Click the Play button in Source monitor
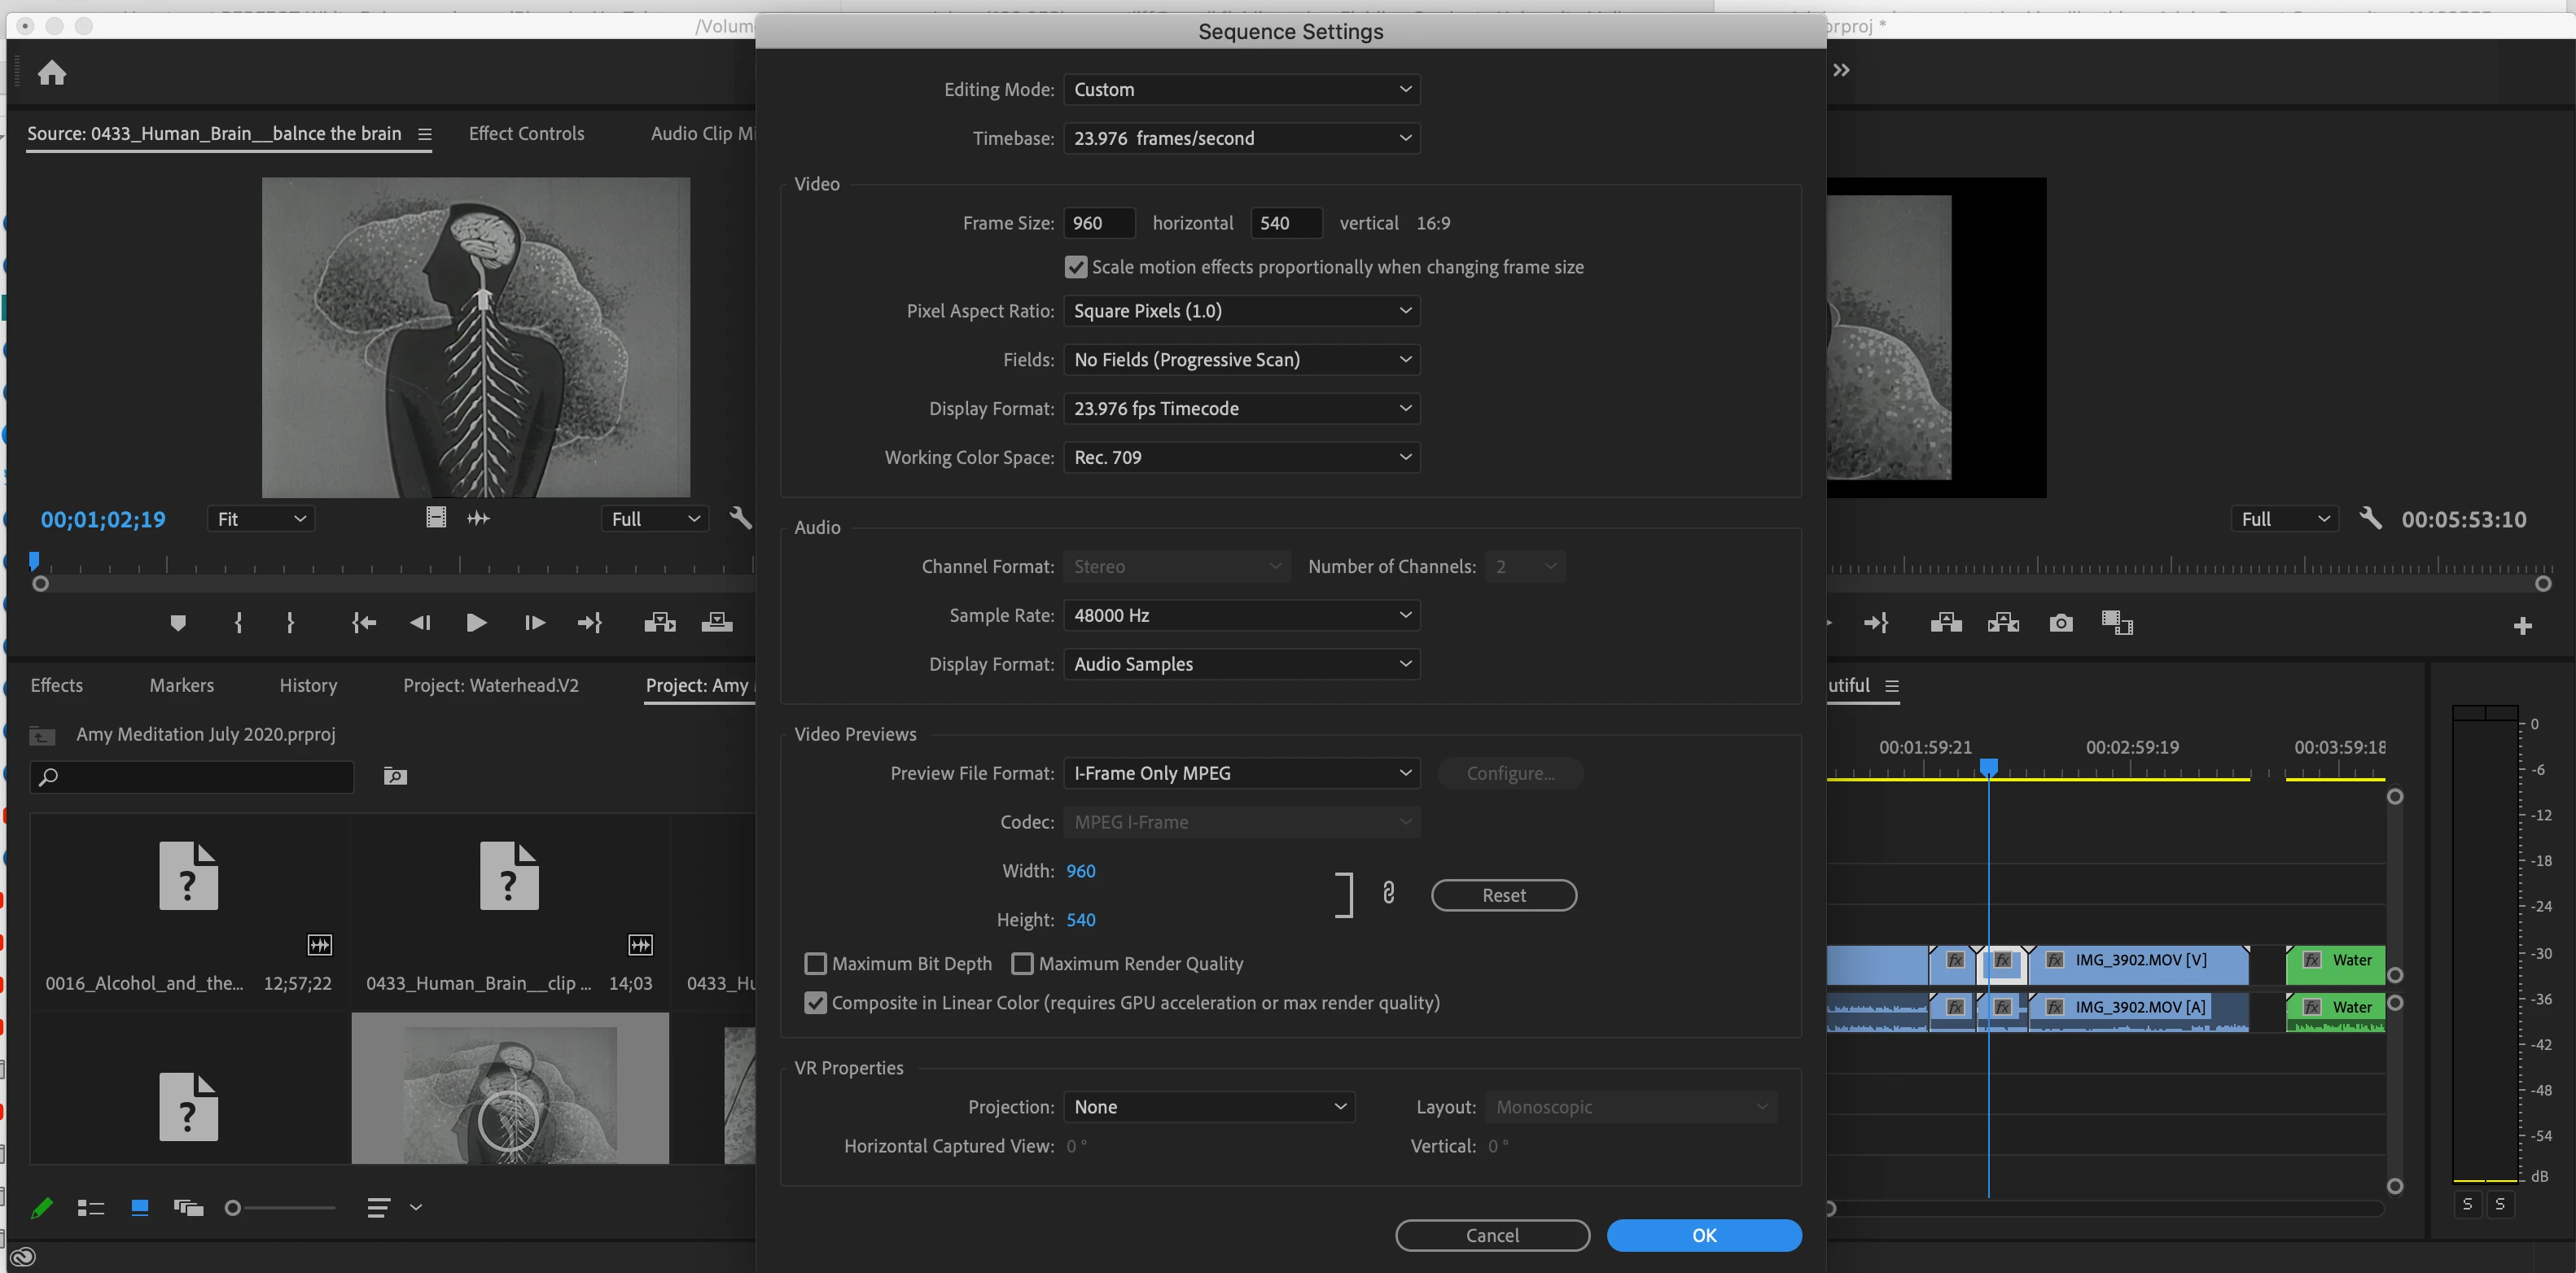The image size is (2576, 1273). 476,623
